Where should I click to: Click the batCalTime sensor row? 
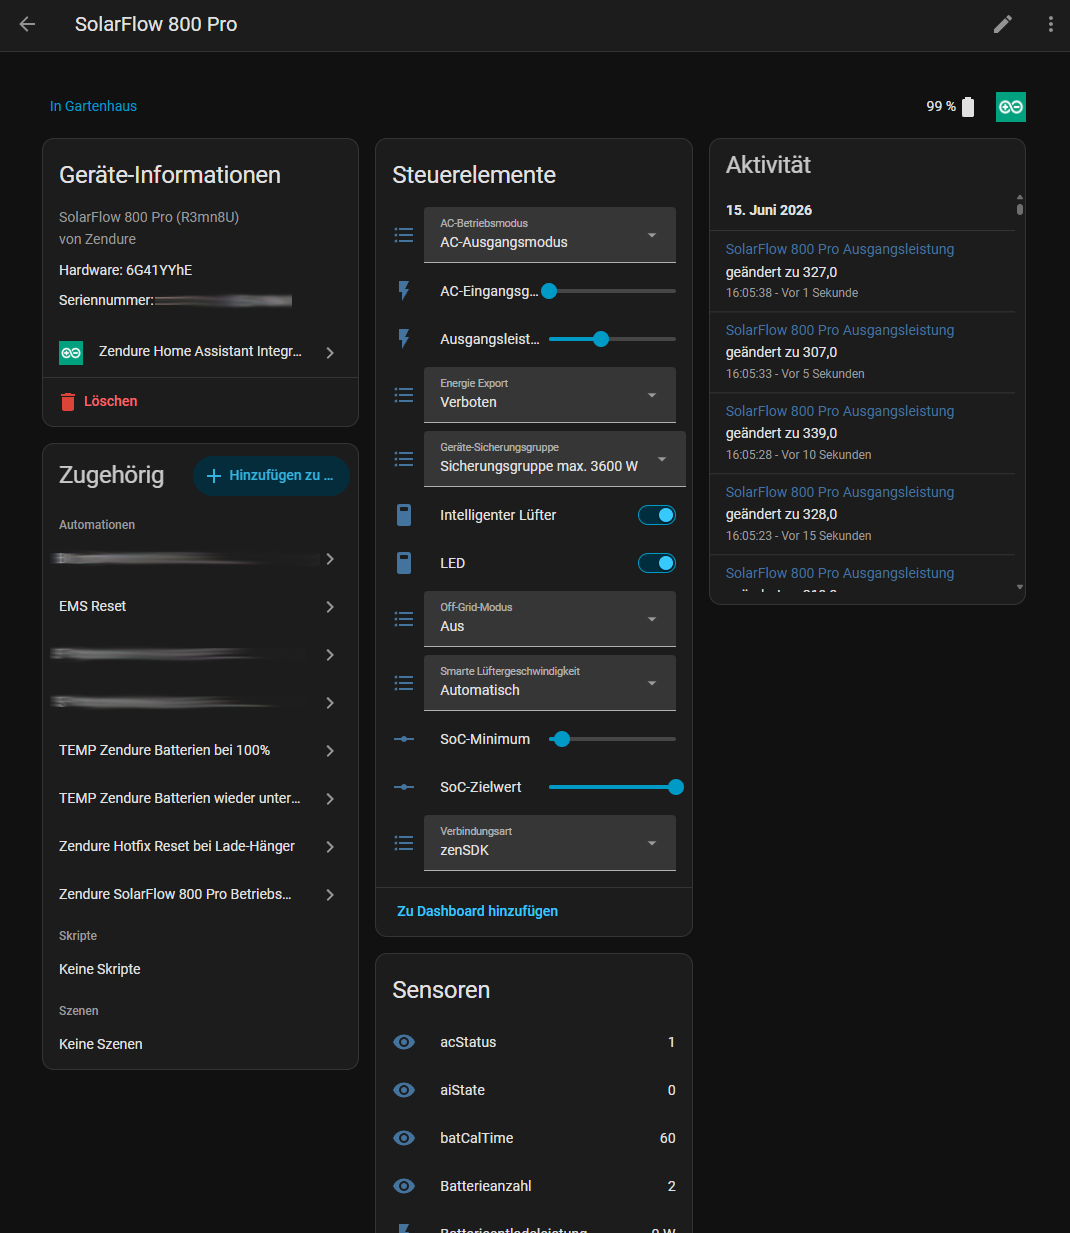534,1138
